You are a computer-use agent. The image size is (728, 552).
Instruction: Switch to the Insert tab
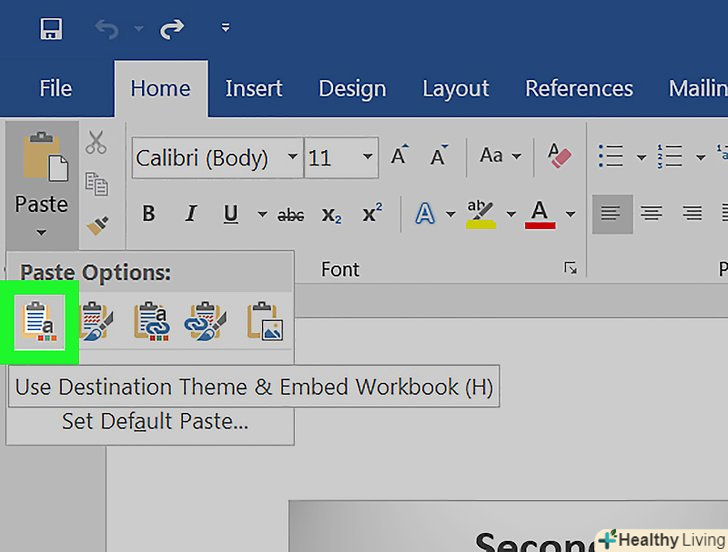coord(254,88)
